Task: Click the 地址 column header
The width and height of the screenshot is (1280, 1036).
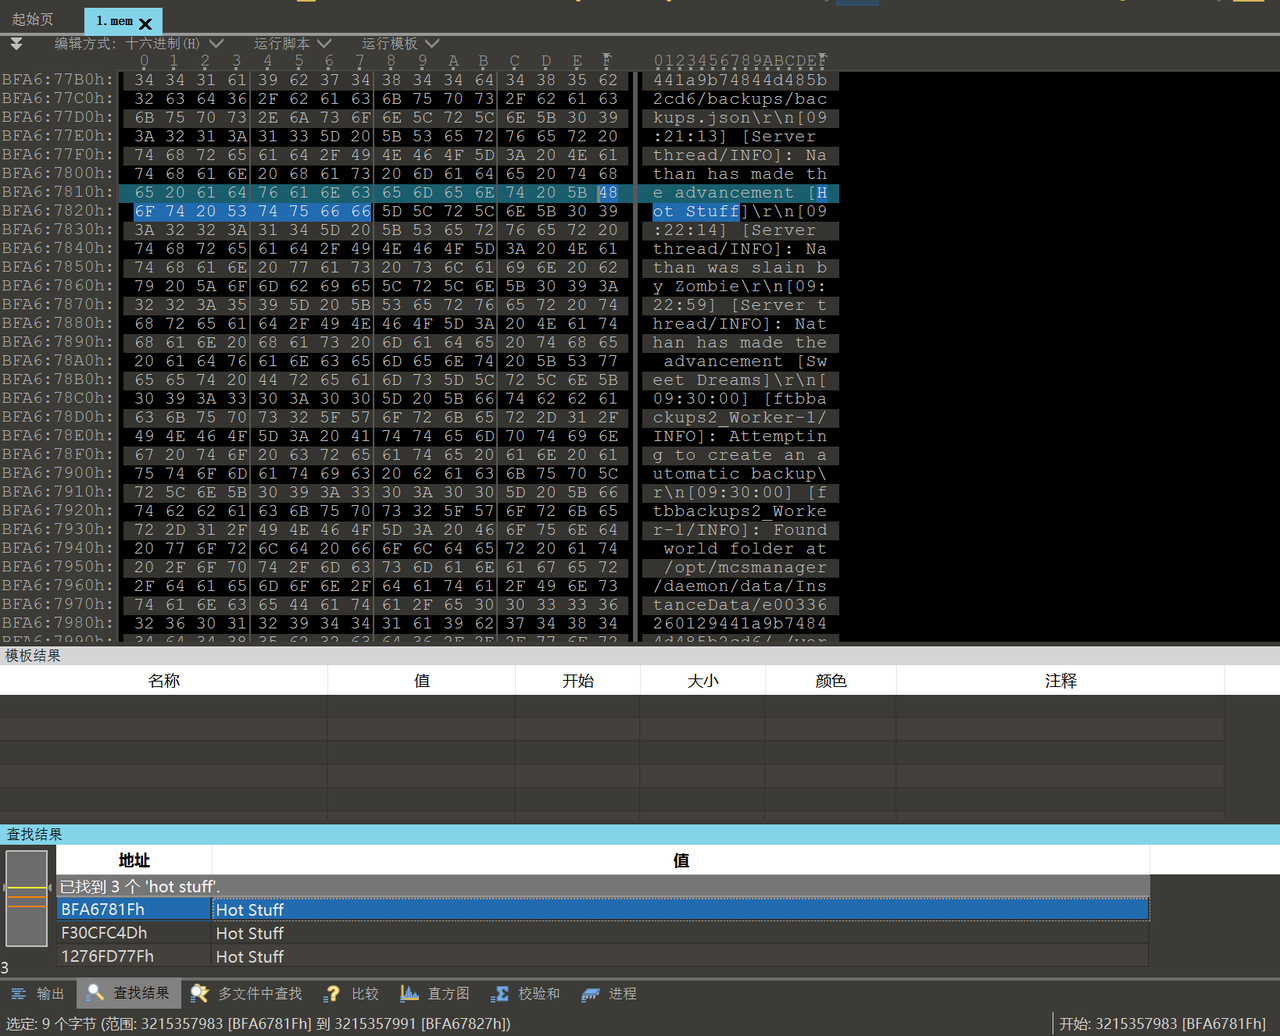Action: click(x=134, y=860)
